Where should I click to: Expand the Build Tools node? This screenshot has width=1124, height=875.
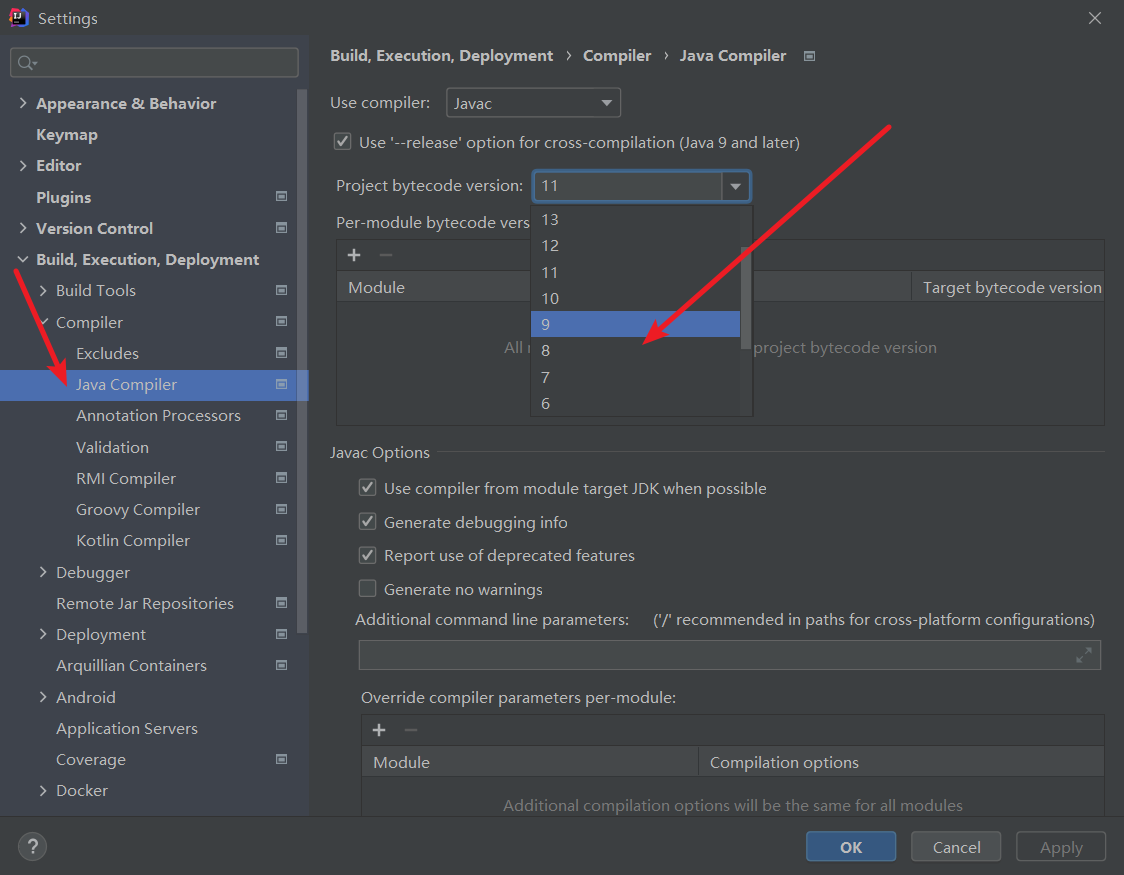click(x=43, y=290)
